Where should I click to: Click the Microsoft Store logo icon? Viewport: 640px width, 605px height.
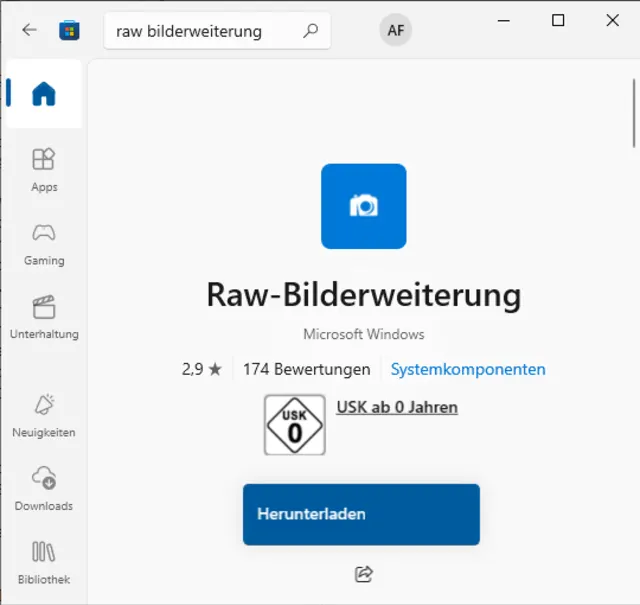click(69, 30)
